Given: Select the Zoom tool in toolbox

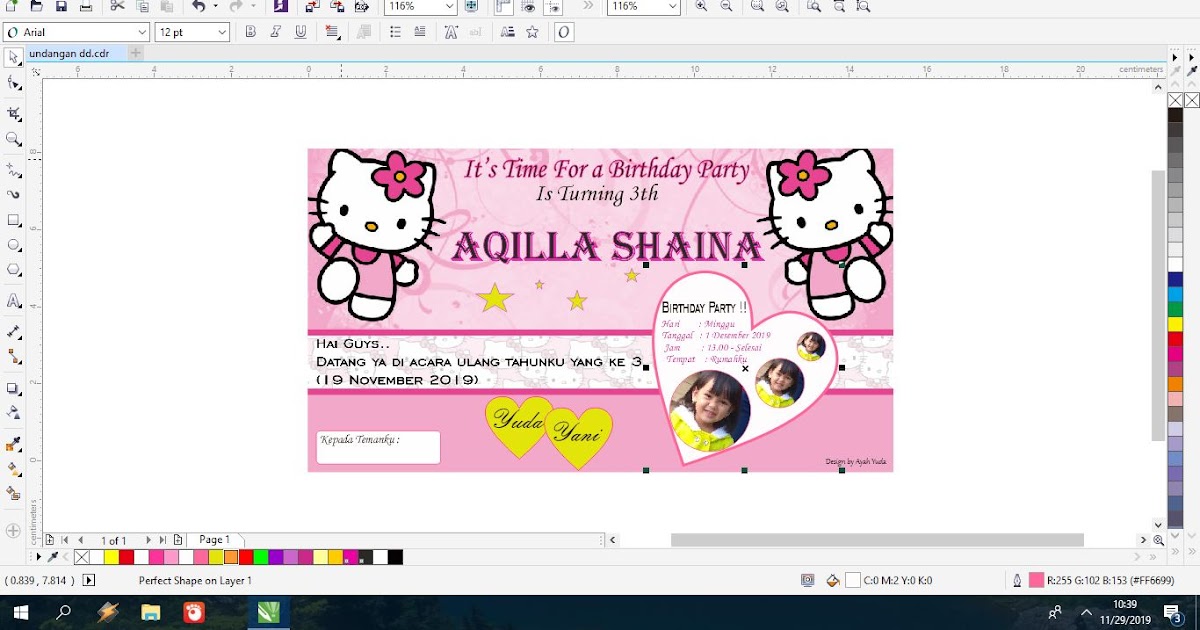Looking at the screenshot, I should 13,139.
